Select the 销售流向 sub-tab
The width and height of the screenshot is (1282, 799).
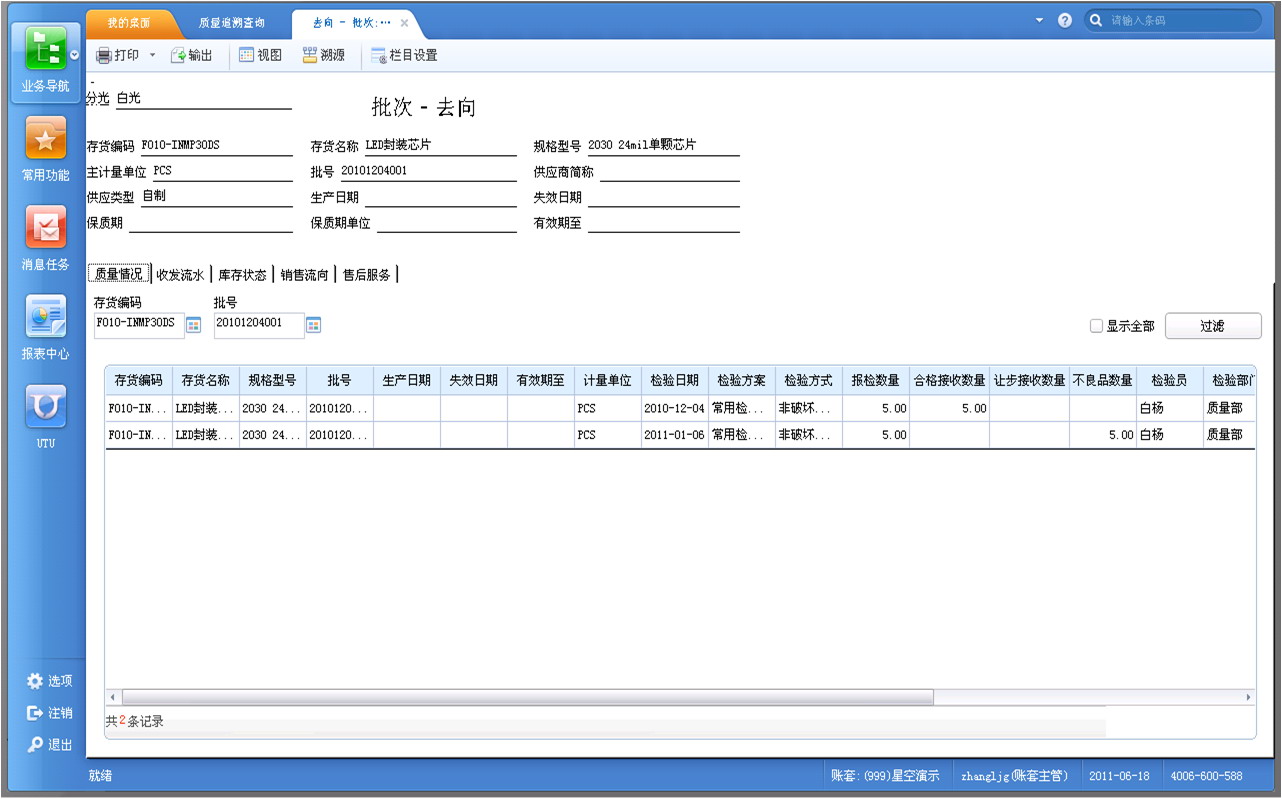point(304,274)
